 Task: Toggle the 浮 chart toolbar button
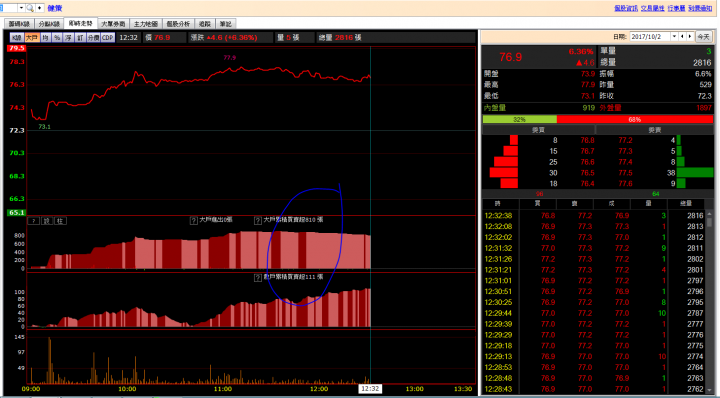pyautogui.click(x=68, y=38)
